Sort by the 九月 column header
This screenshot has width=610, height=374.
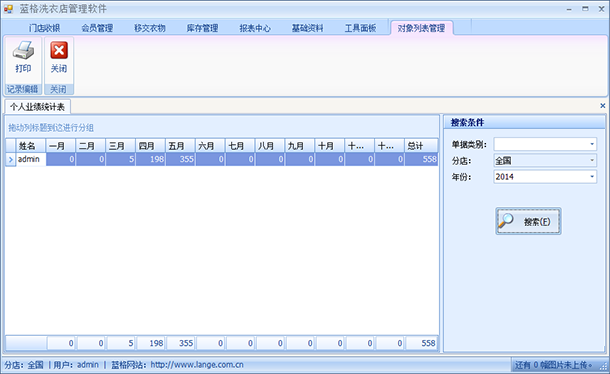300,146
